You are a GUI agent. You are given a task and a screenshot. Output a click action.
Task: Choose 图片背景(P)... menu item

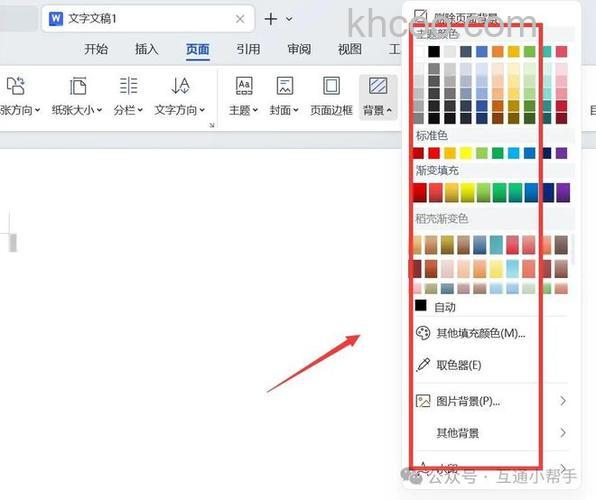pos(468,401)
